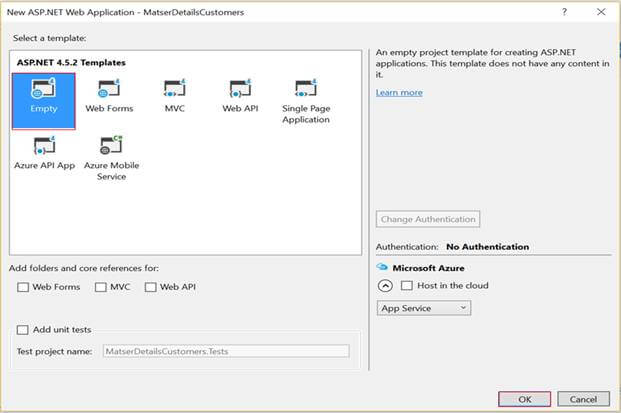Collapse the Microsoft Azure section chevron
This screenshot has height=413, width=621.
click(385, 285)
